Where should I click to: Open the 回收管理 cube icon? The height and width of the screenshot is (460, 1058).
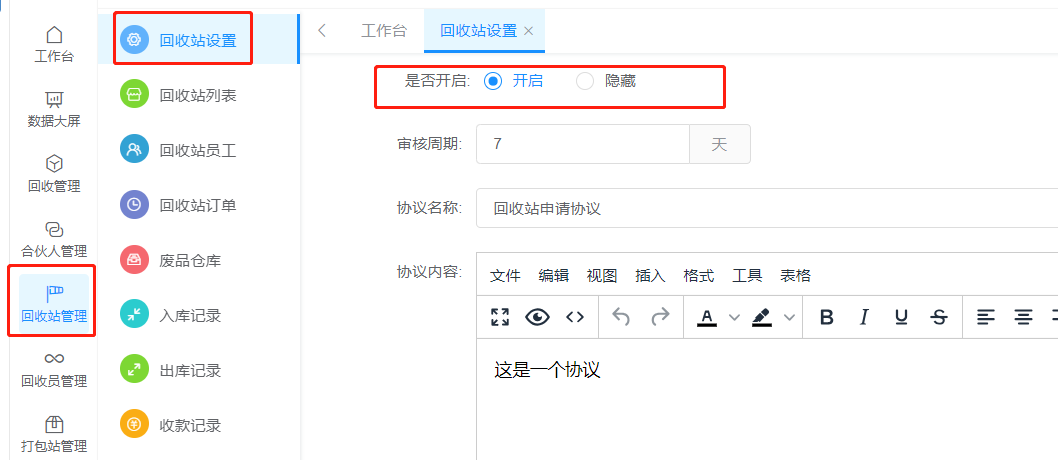[x=54, y=164]
